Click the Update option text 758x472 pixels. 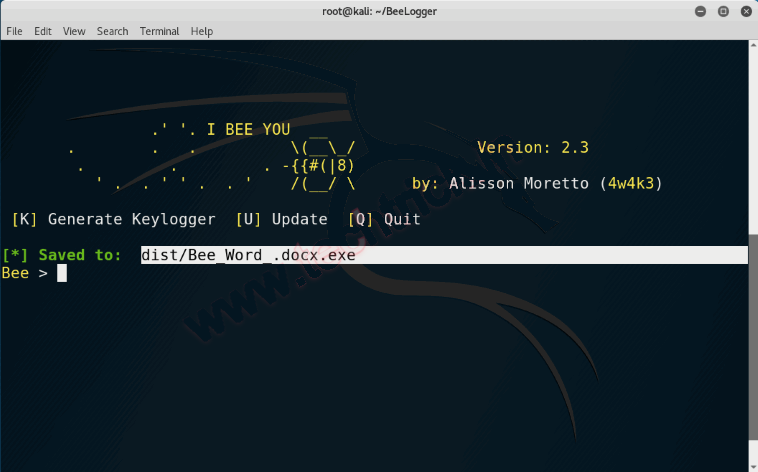coord(299,219)
